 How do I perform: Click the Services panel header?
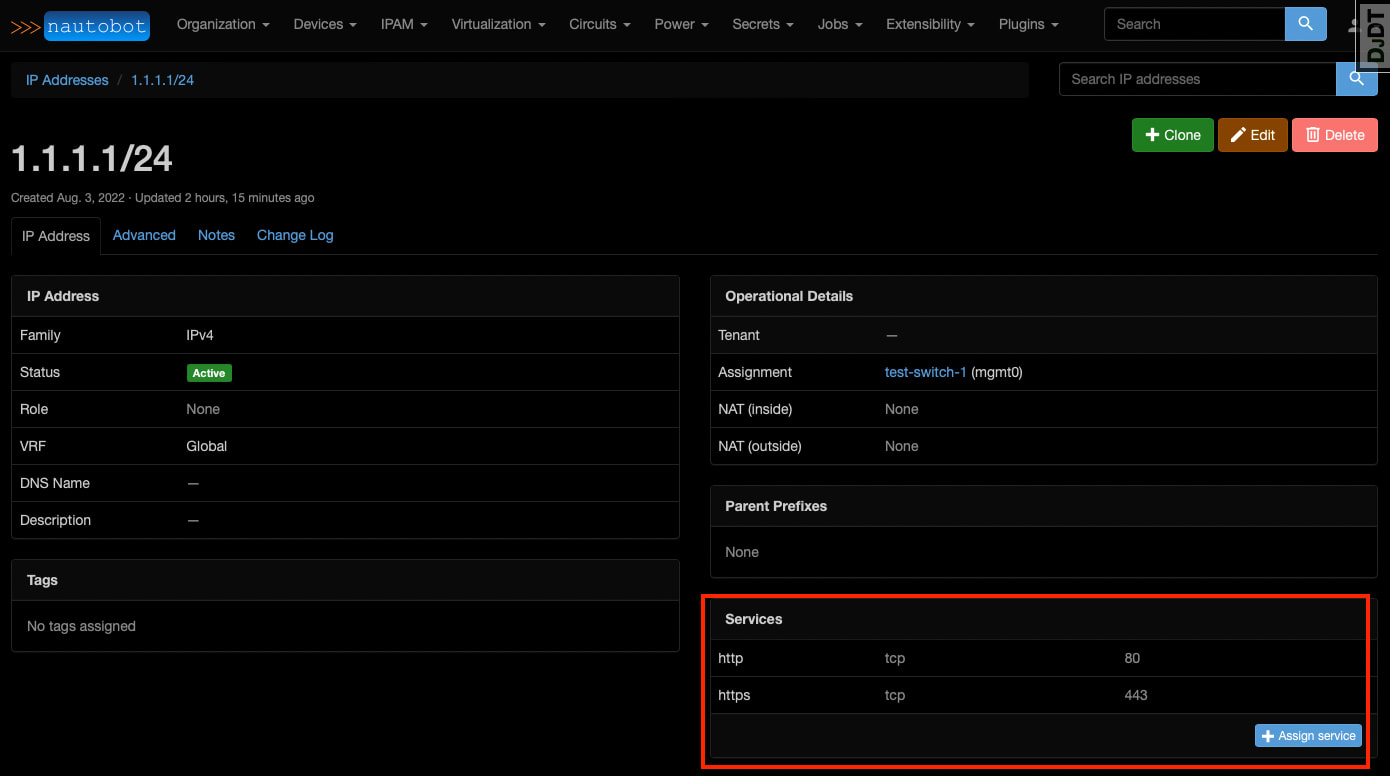[x=1044, y=619]
